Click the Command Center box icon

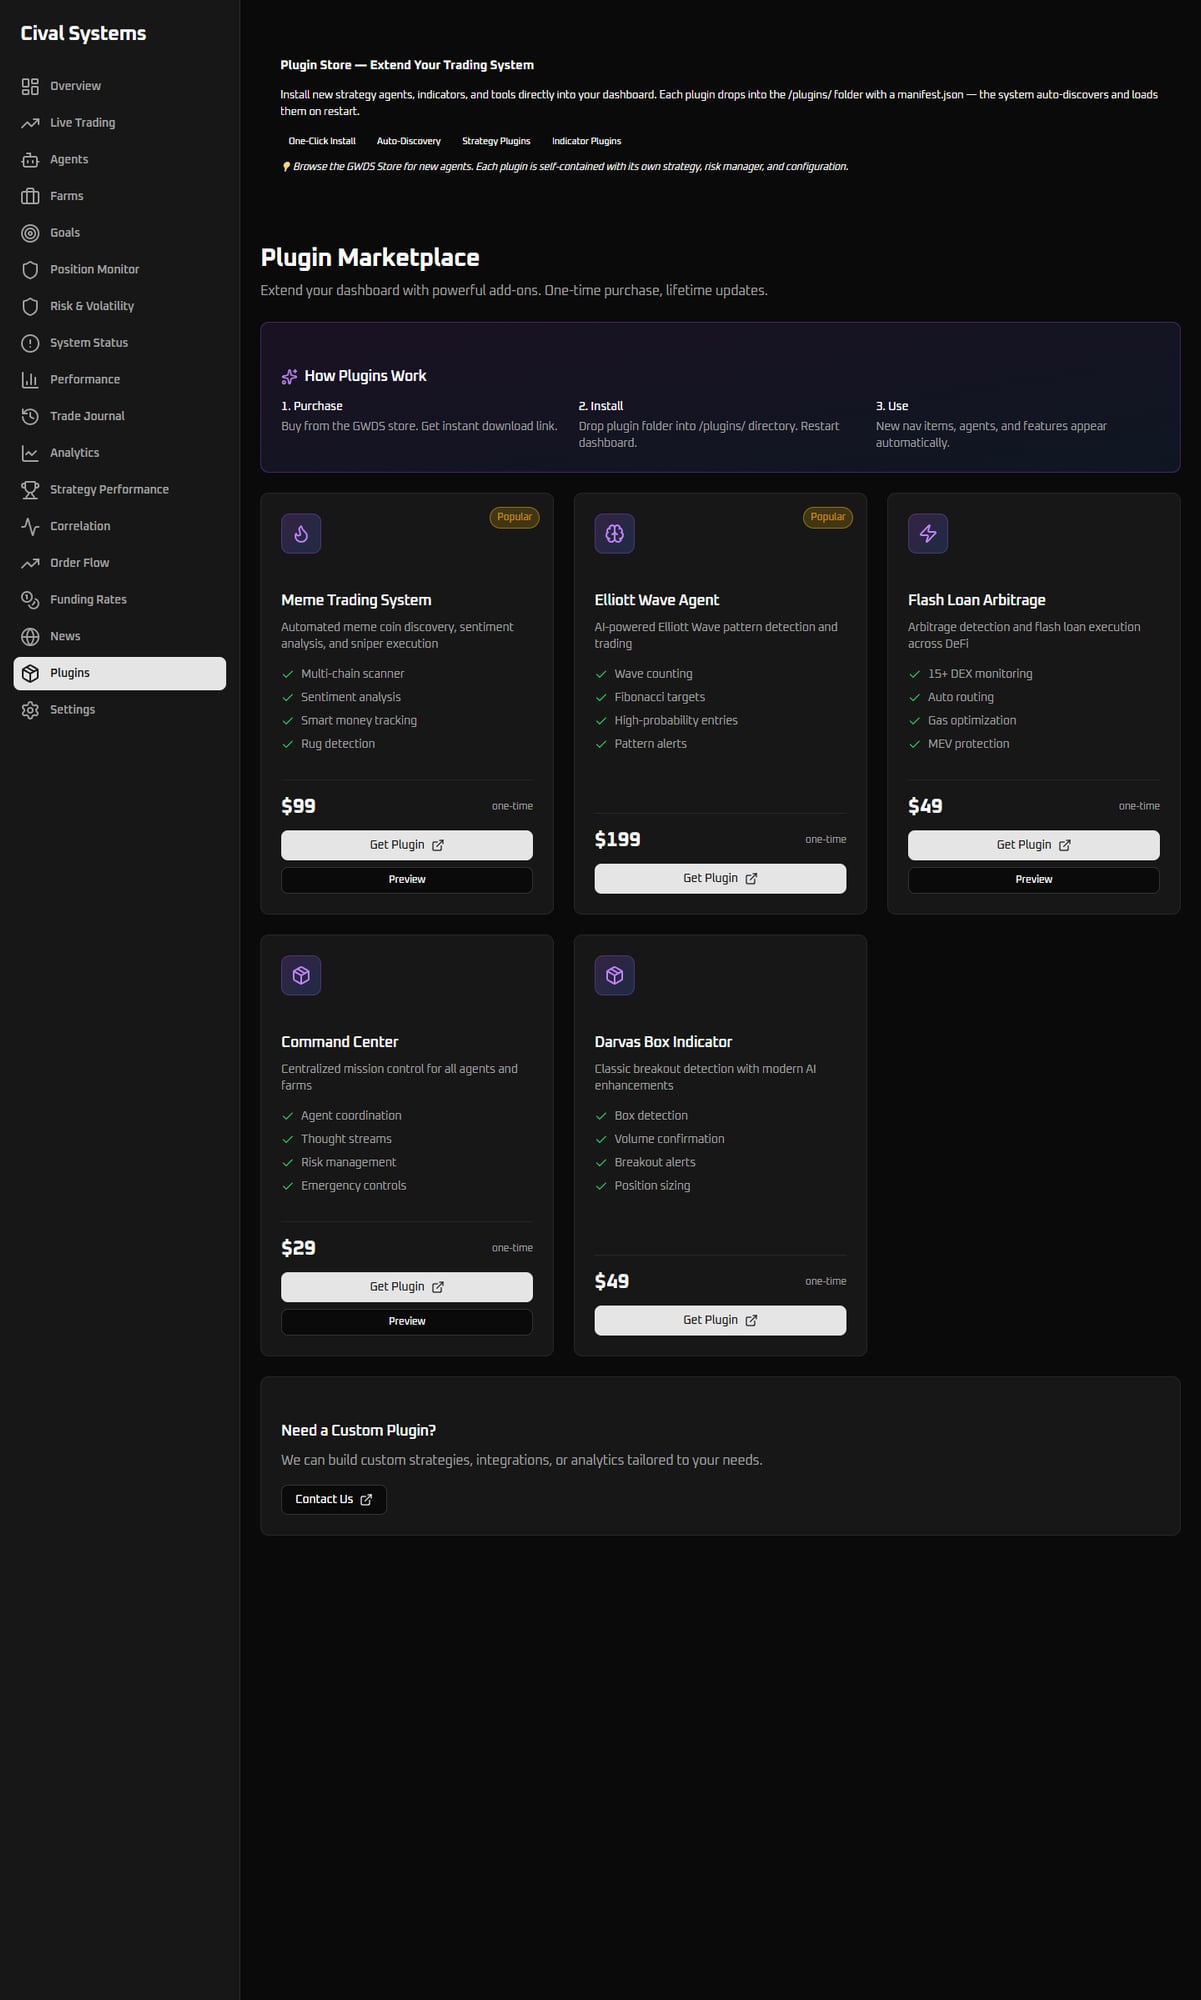pos(301,975)
